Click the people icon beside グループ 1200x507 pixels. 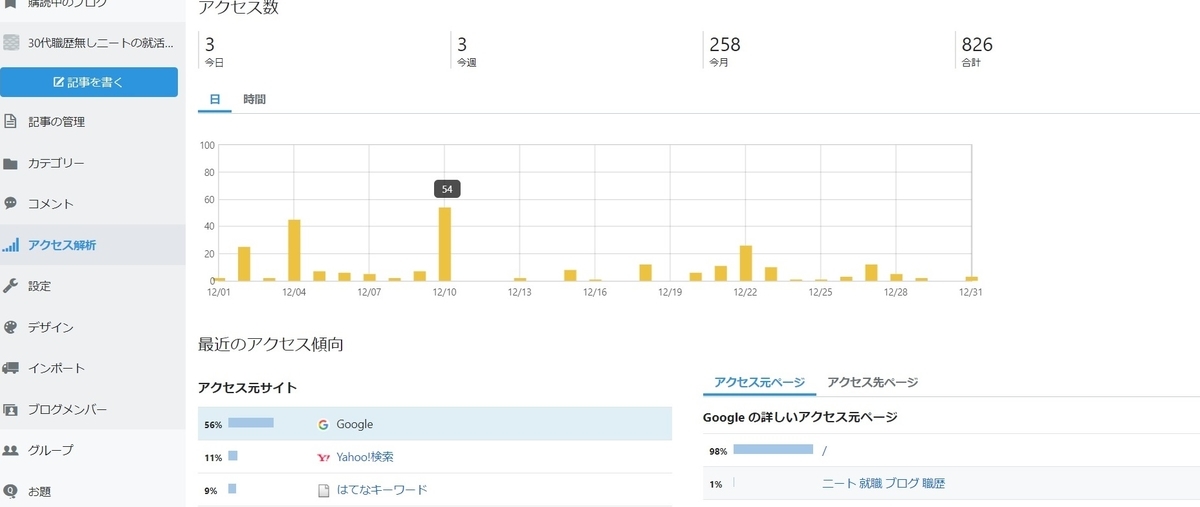click(x=11, y=450)
